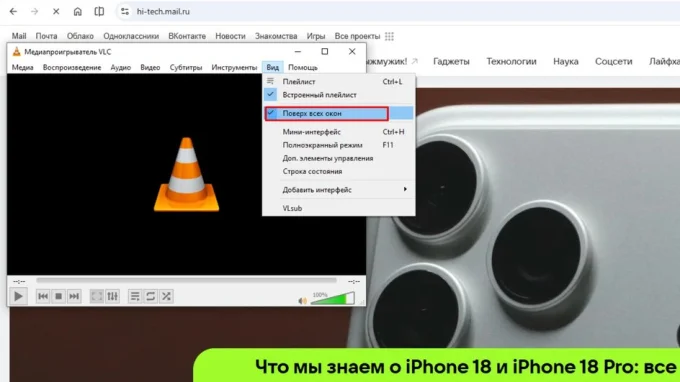Open iPhone 18 article headline
Image resolution: width=680 pixels, height=382 pixels.
465,367
